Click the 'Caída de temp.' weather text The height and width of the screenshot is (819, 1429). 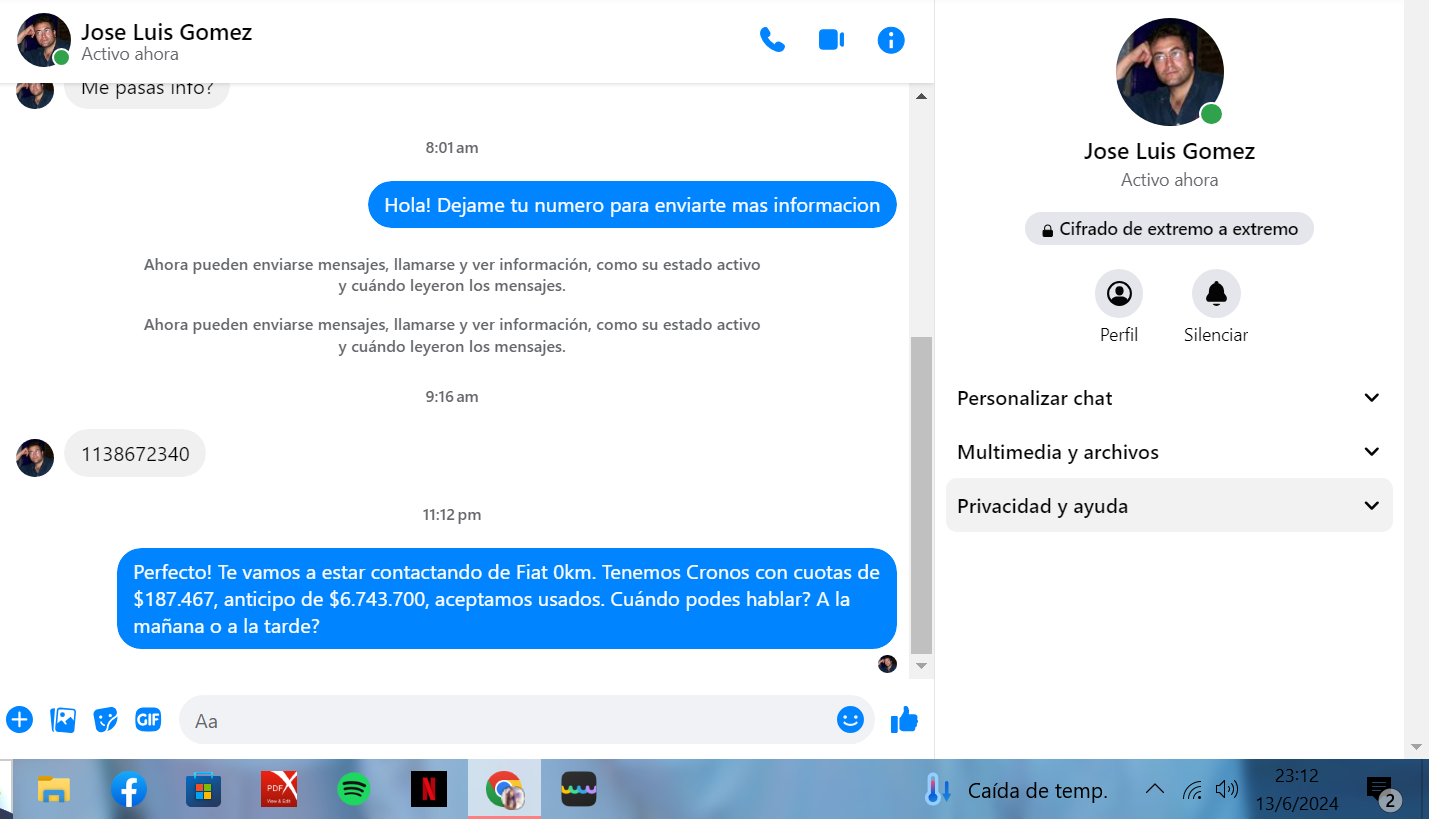click(x=1038, y=791)
